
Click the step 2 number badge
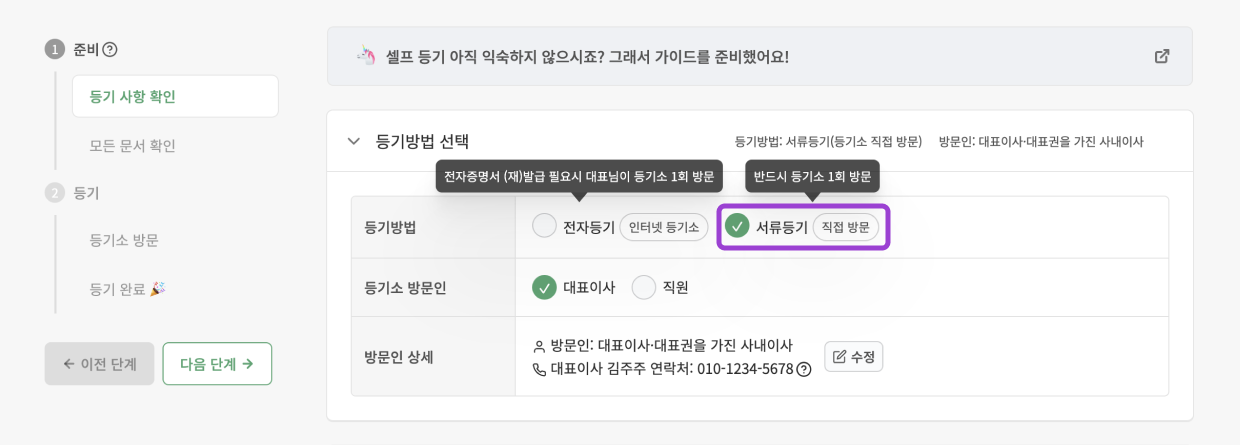[x=55, y=193]
